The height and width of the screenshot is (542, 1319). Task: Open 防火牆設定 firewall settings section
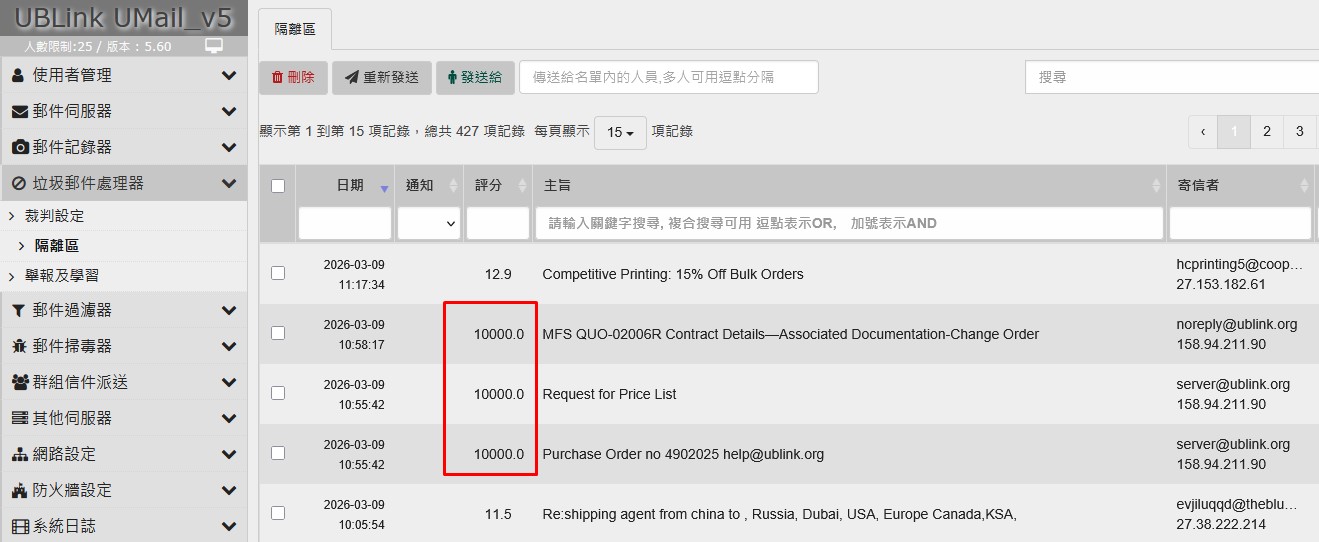(123, 490)
